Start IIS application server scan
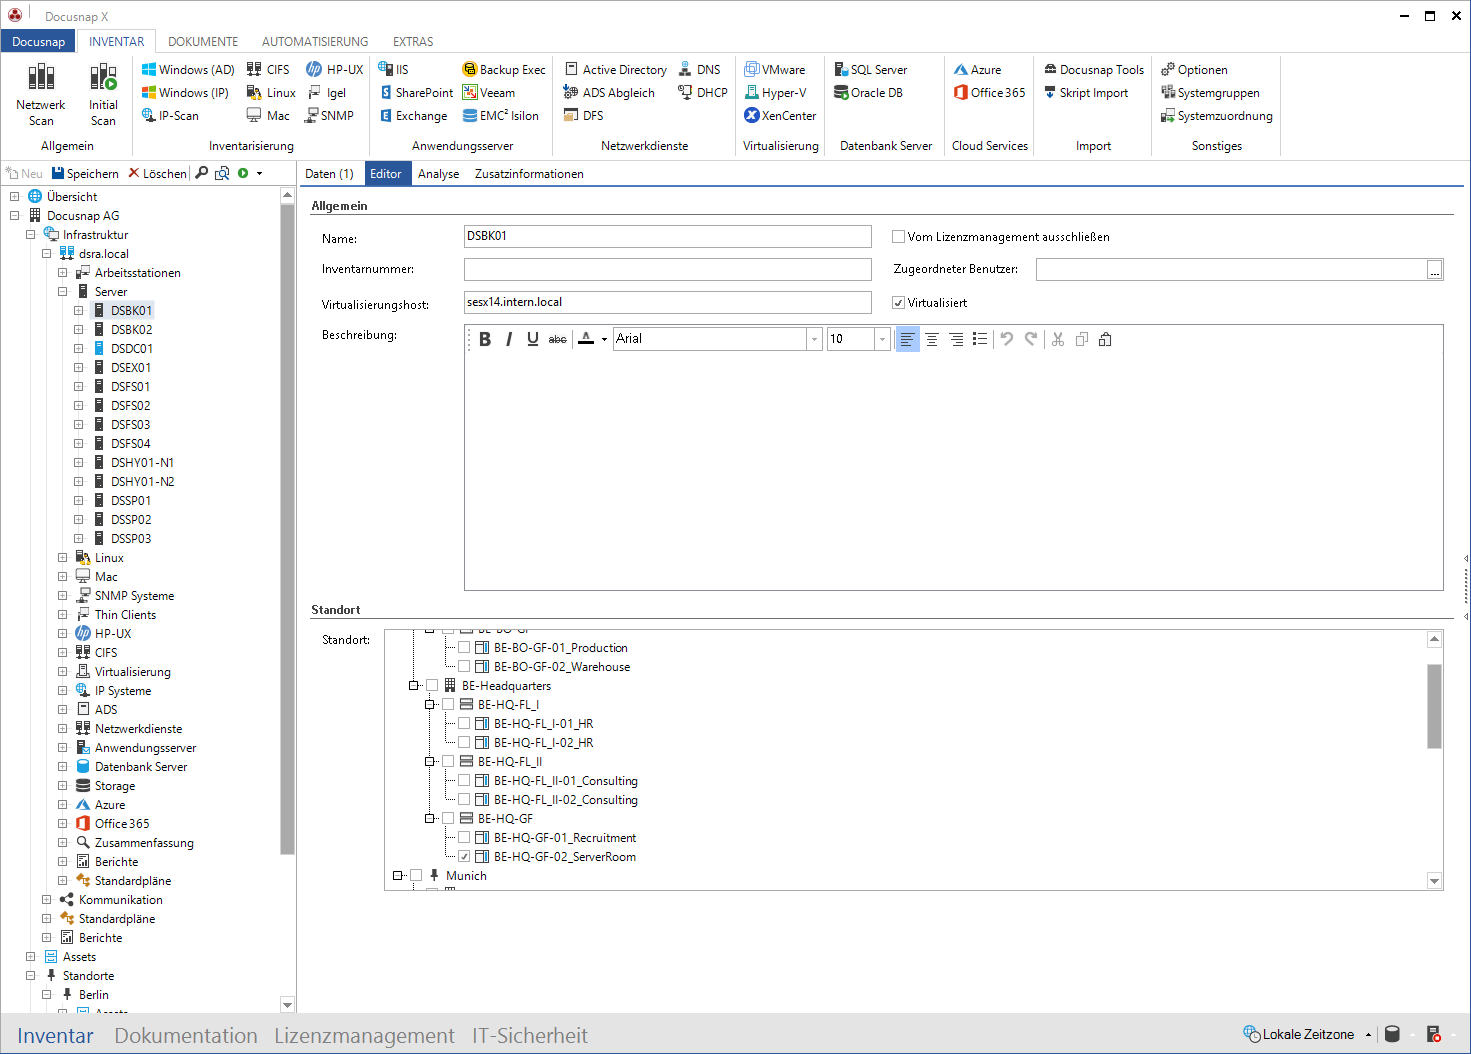 pyautogui.click(x=393, y=70)
